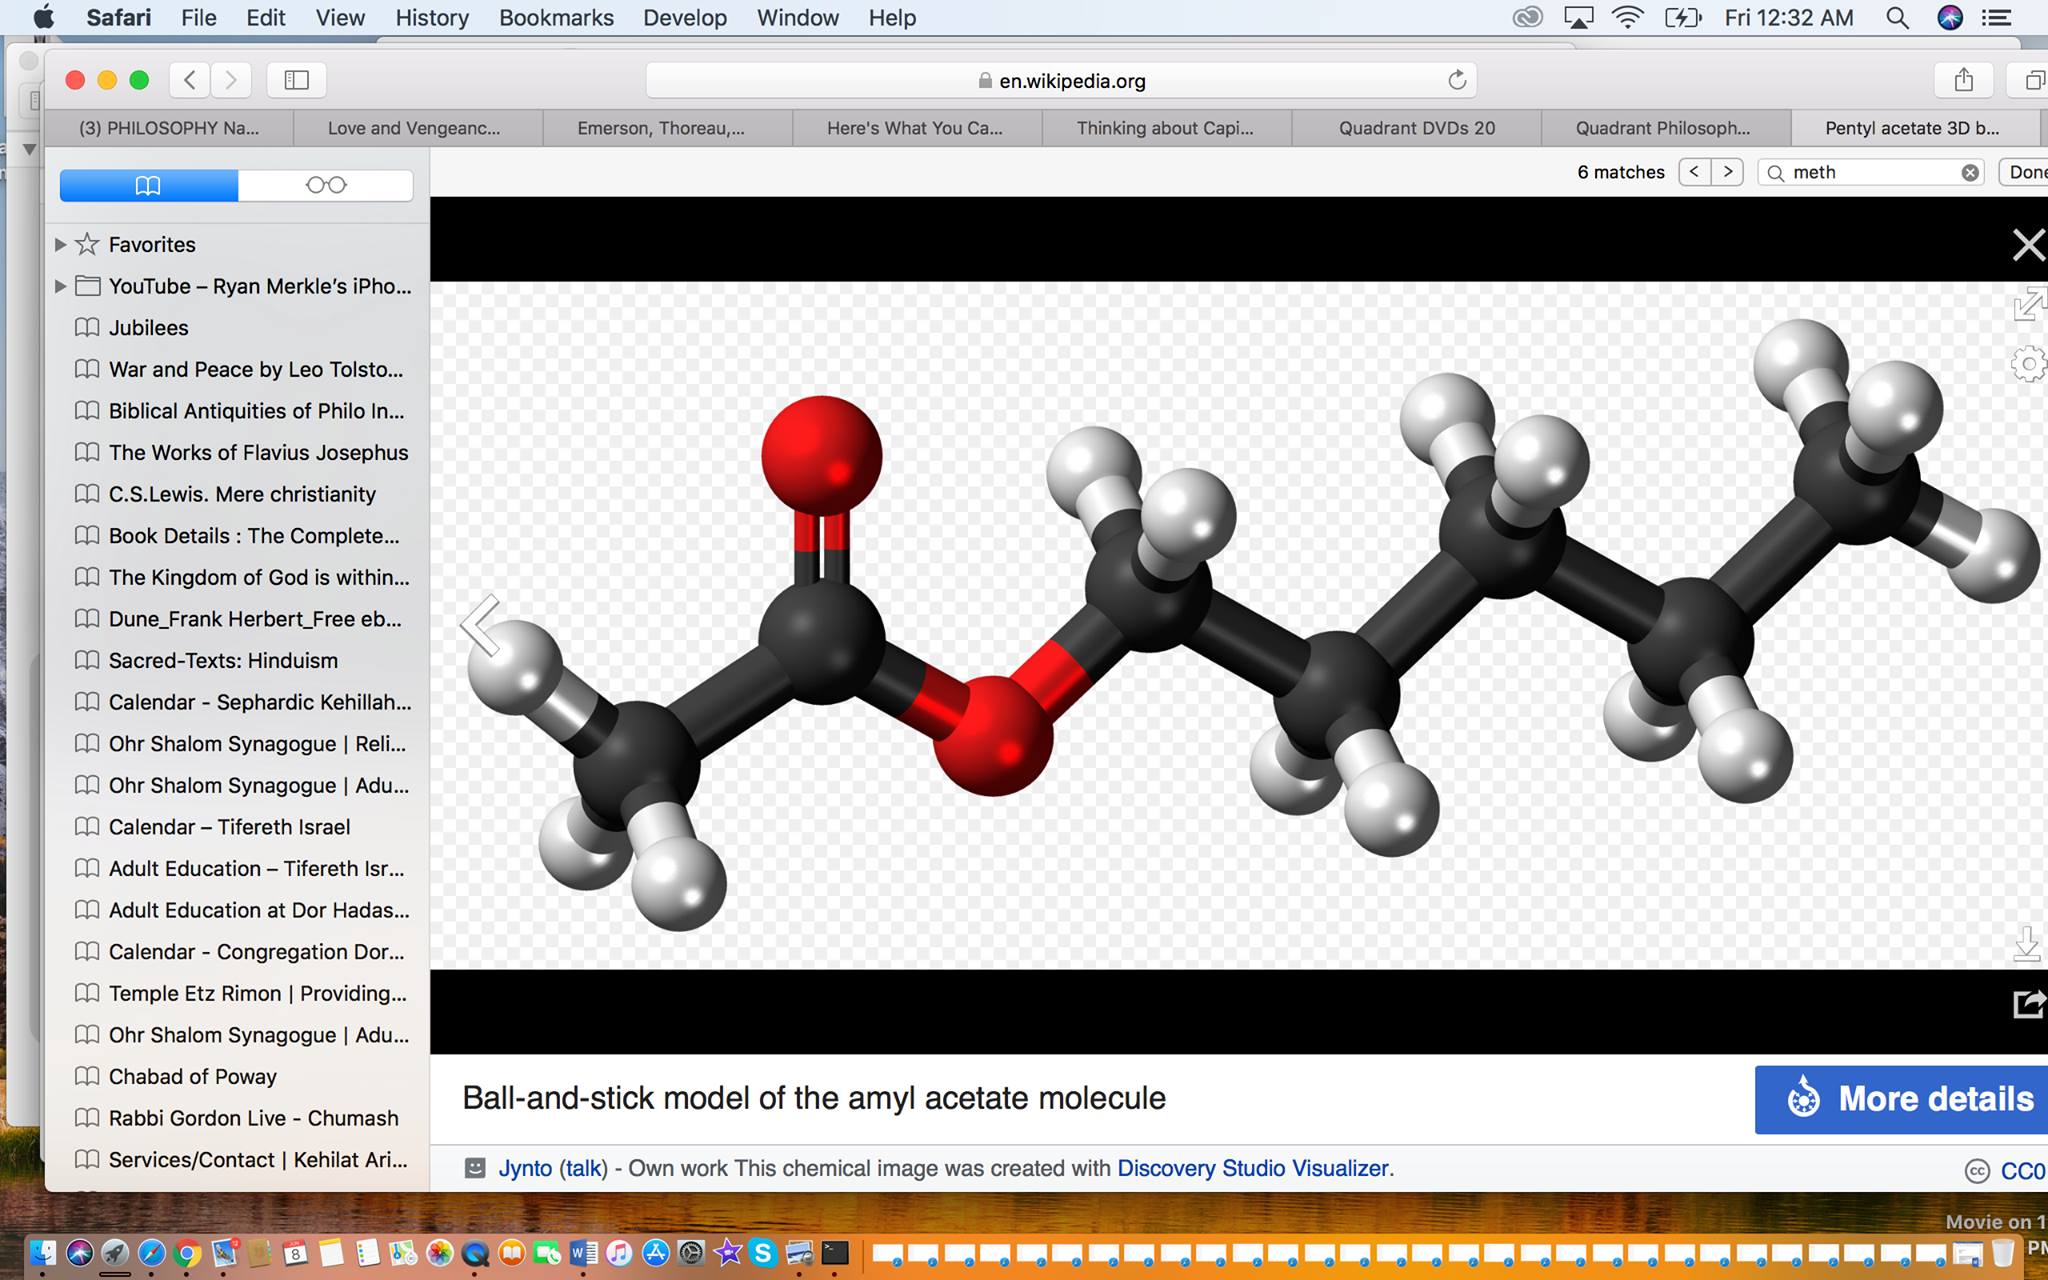The width and height of the screenshot is (2048, 1280).
Task: Open Notification Center icon
Action: [x=1996, y=17]
